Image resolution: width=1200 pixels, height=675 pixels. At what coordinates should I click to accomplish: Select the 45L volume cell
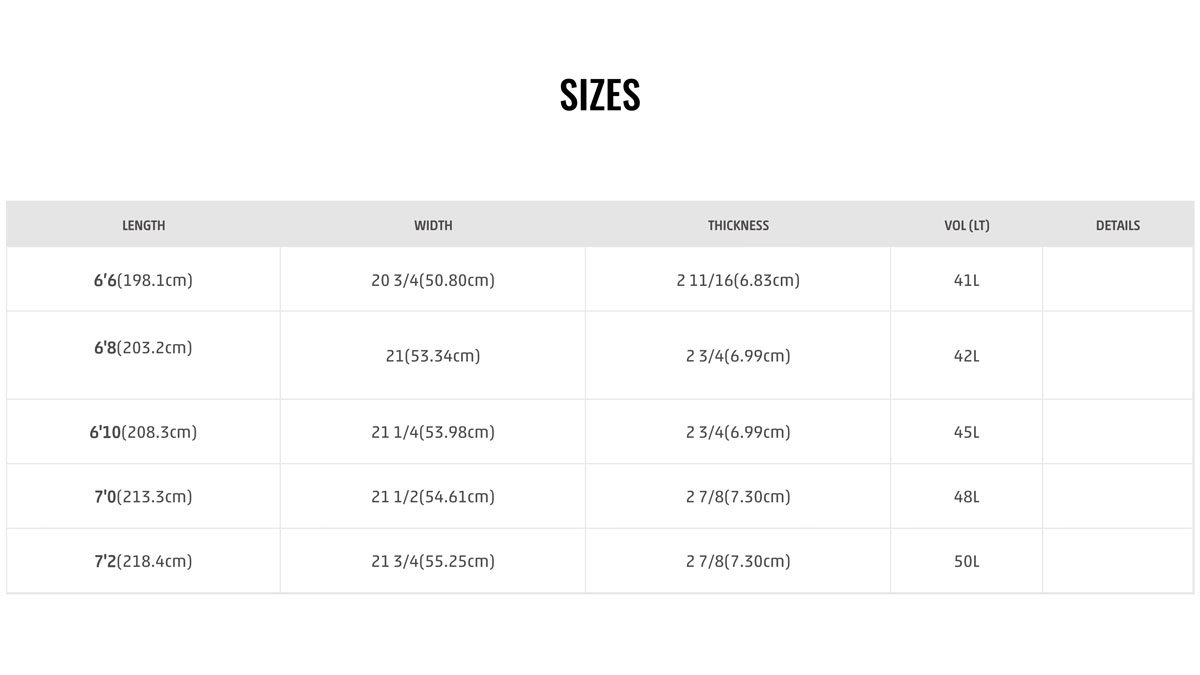tap(966, 433)
